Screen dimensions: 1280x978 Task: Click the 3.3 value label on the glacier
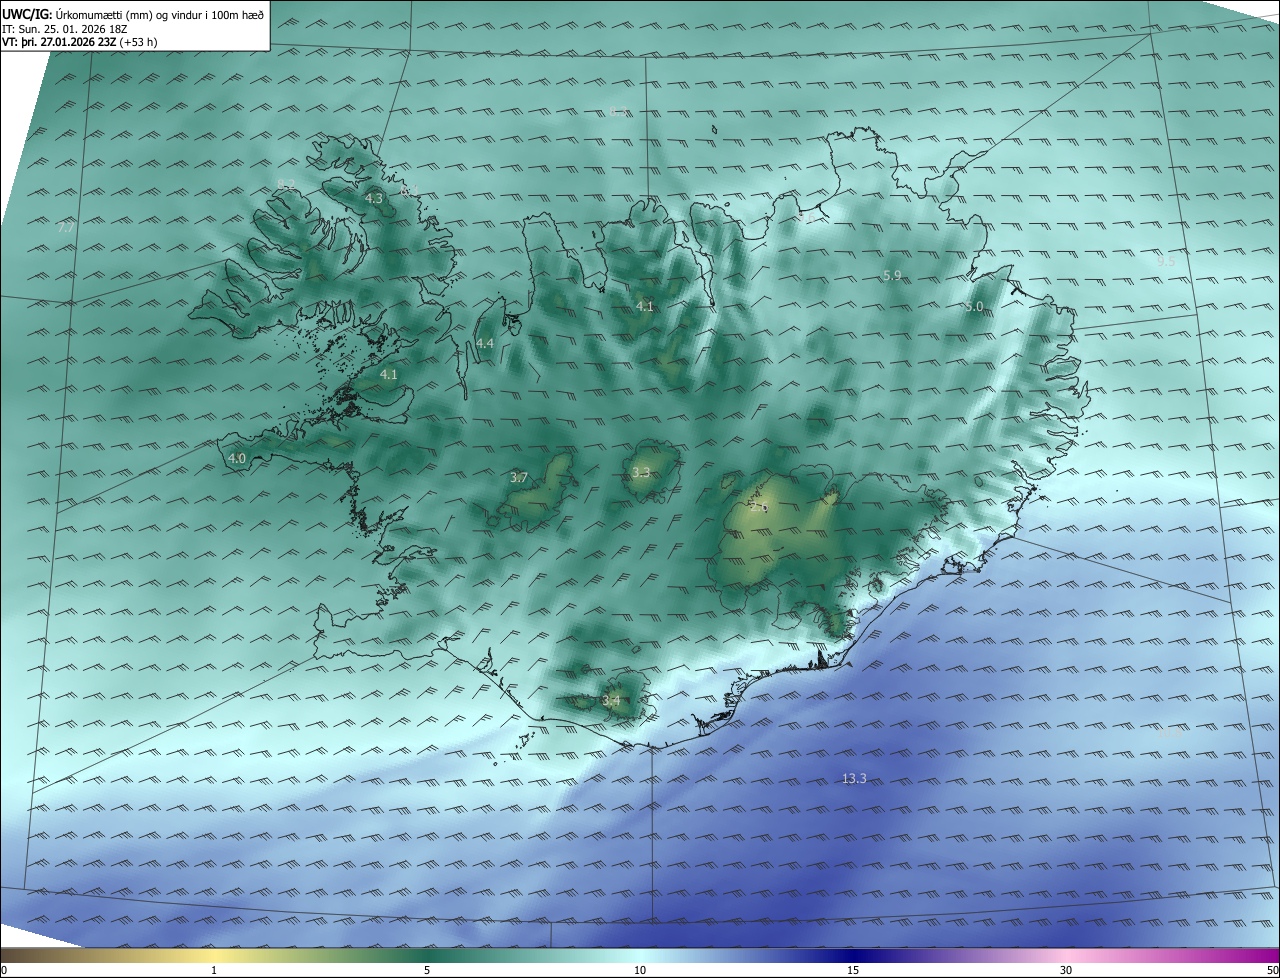tap(641, 472)
